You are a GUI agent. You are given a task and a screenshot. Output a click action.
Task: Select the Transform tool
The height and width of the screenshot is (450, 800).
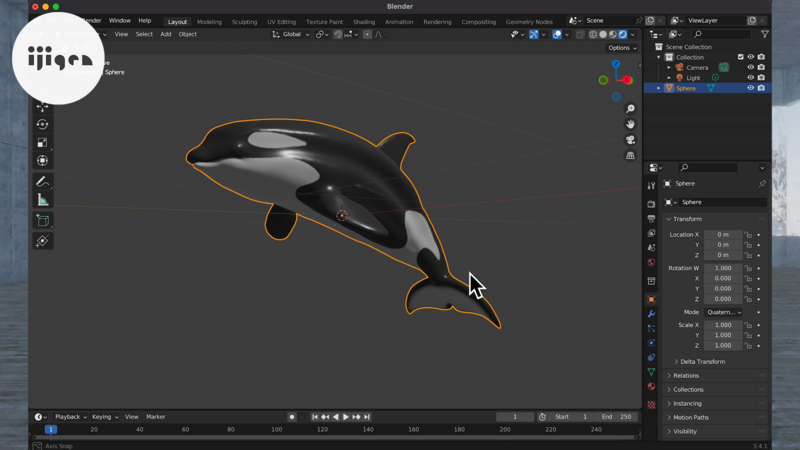click(42, 161)
